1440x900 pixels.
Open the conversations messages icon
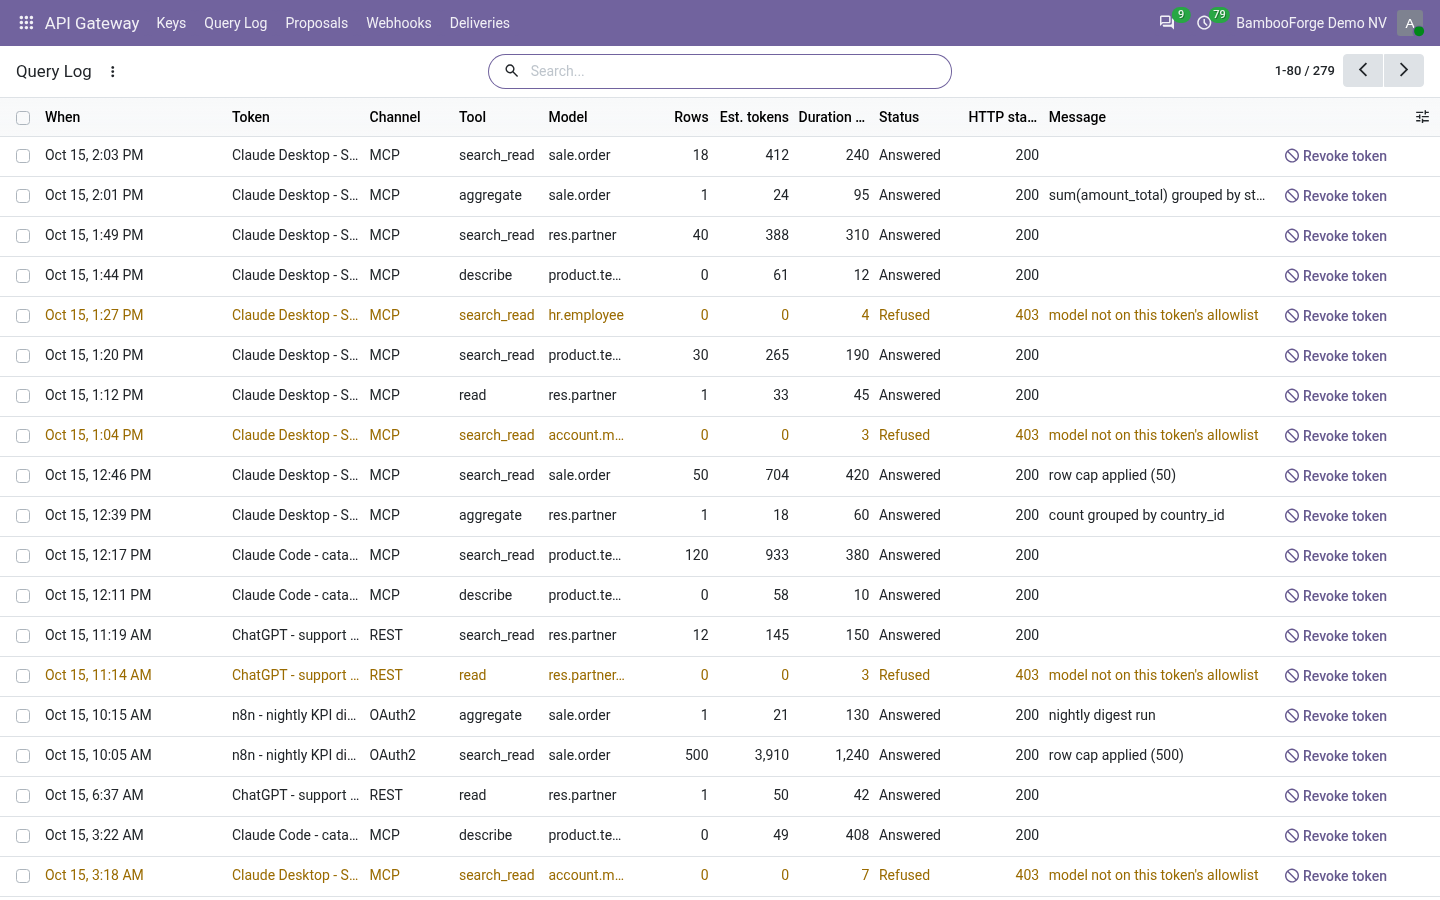pyautogui.click(x=1167, y=23)
